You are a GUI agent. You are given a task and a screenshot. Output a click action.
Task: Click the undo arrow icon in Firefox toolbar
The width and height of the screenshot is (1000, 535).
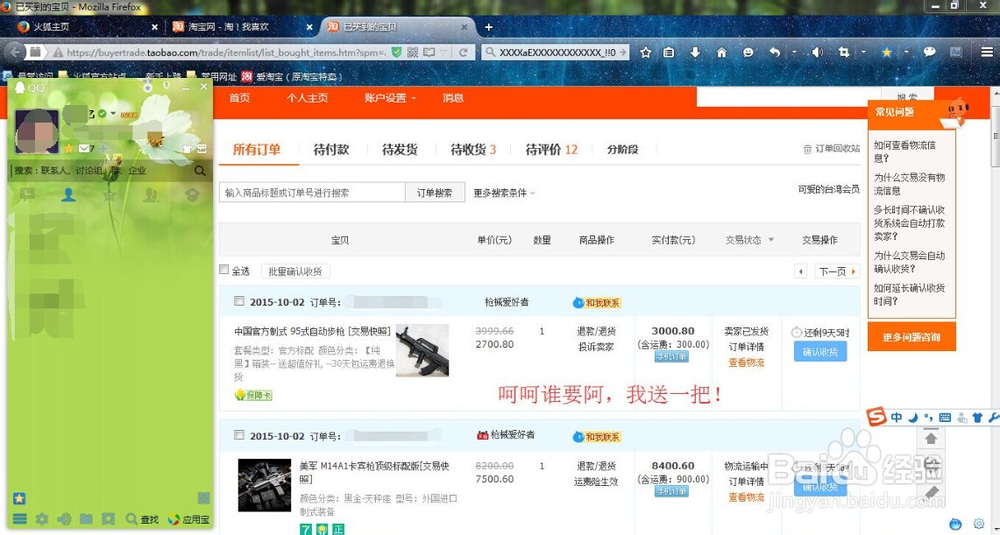pos(774,52)
